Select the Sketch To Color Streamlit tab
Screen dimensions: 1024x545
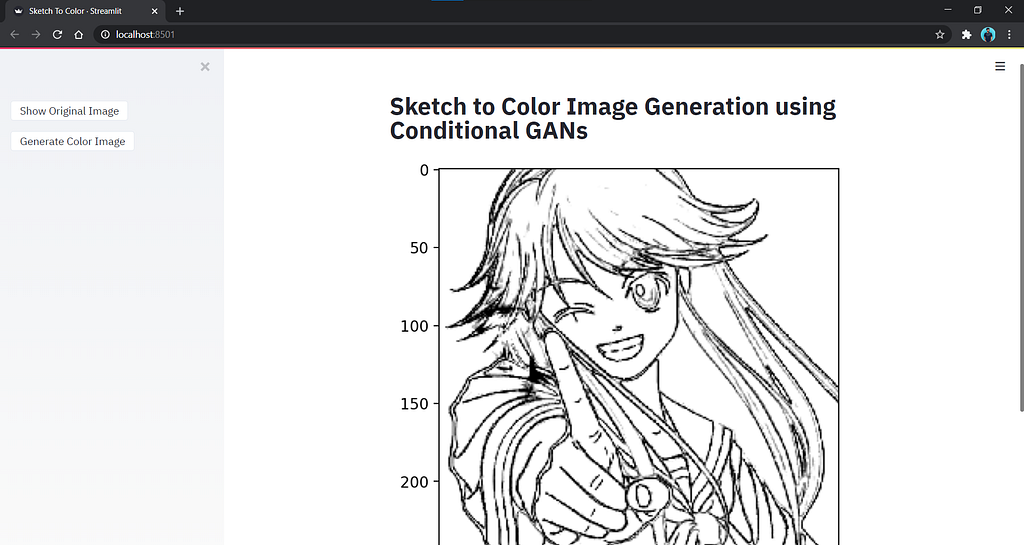(85, 11)
